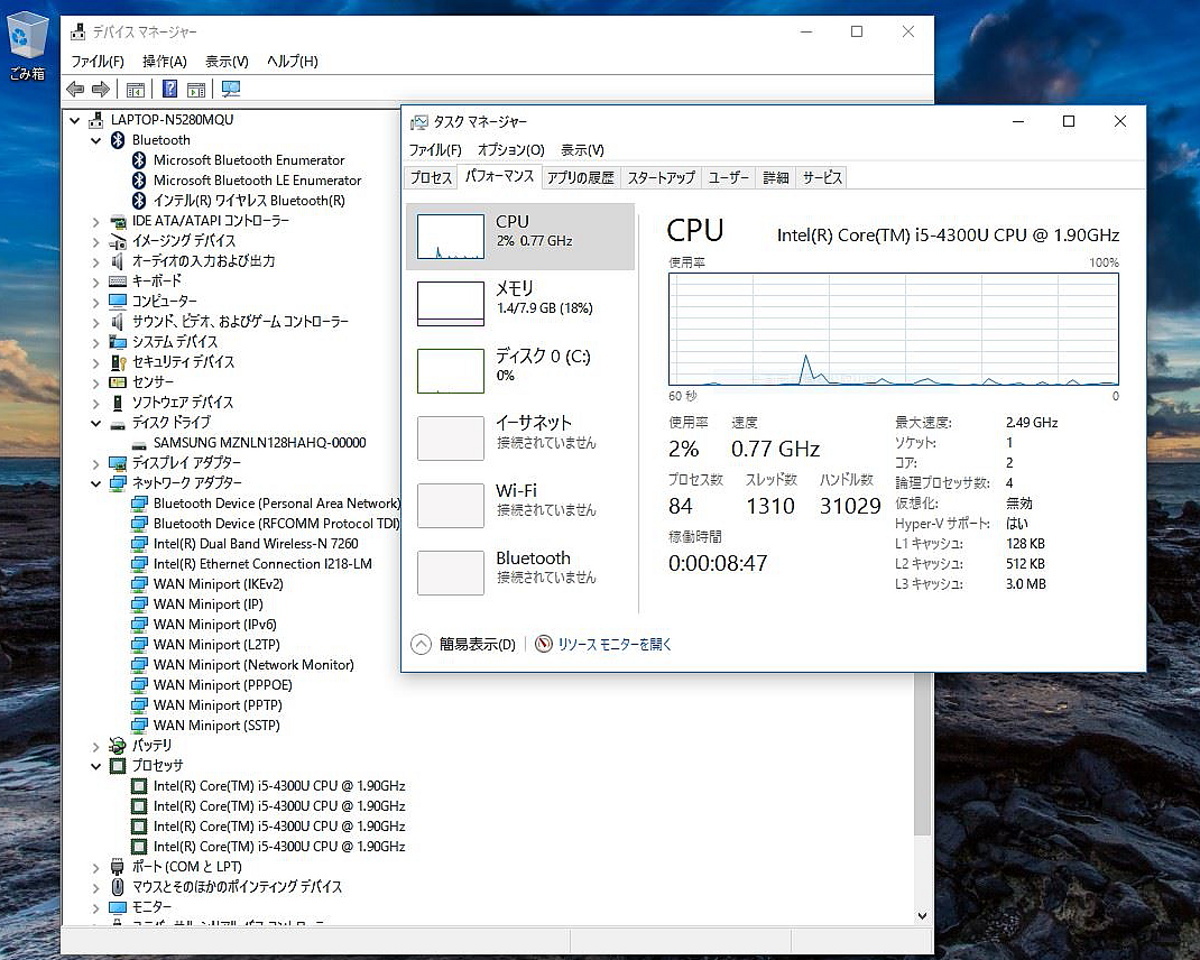This screenshot has height=960, width=1200.
Task: Expand the バッテリ category
Action: (96, 746)
